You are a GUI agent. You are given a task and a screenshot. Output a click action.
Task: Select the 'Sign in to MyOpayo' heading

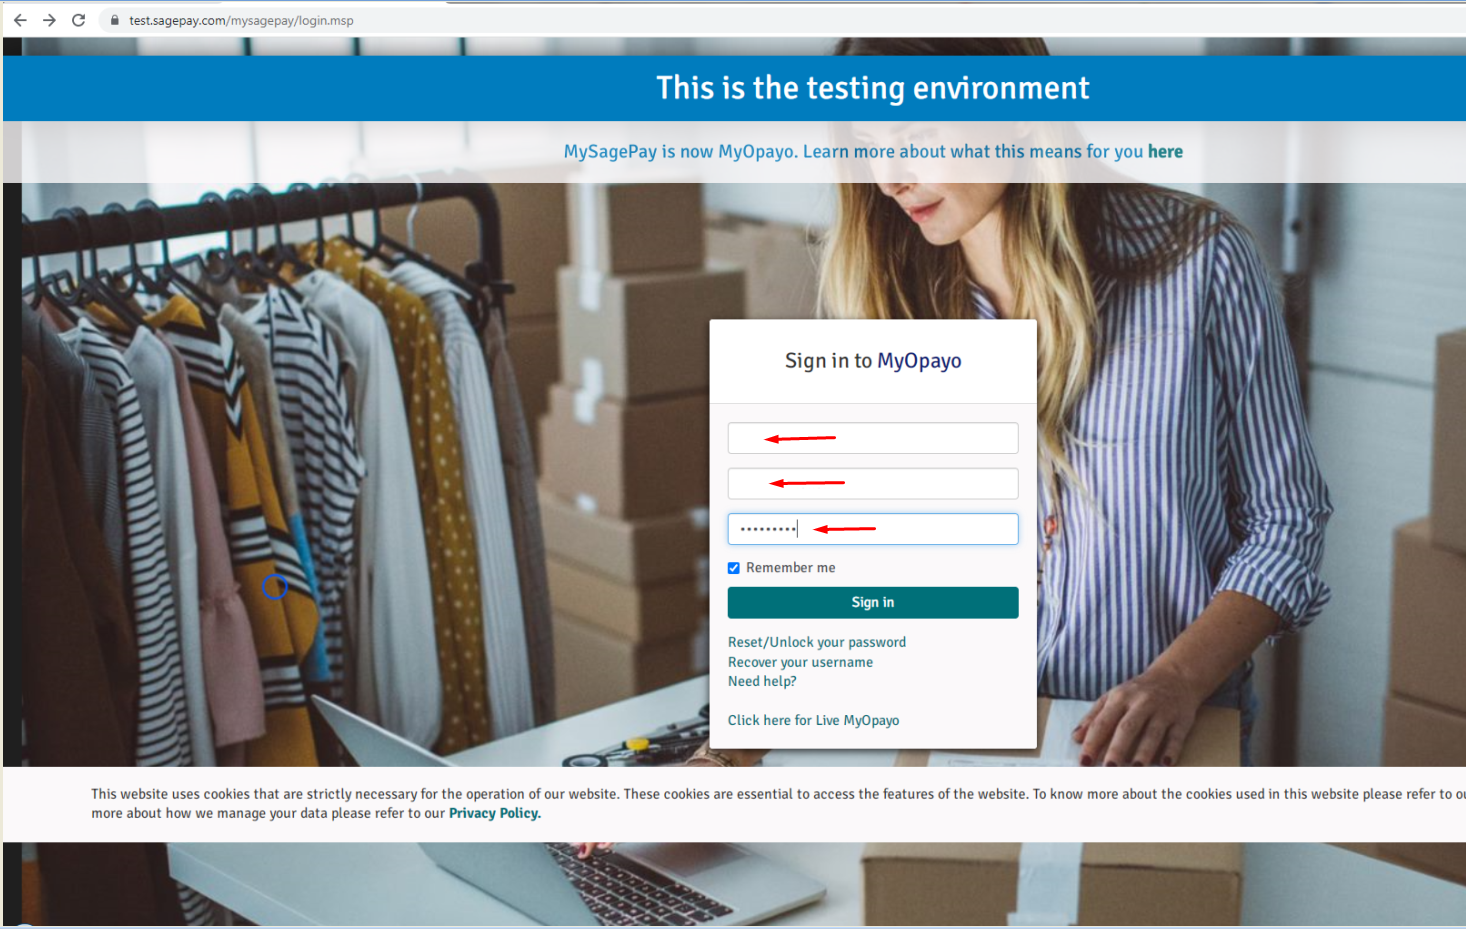(x=873, y=361)
